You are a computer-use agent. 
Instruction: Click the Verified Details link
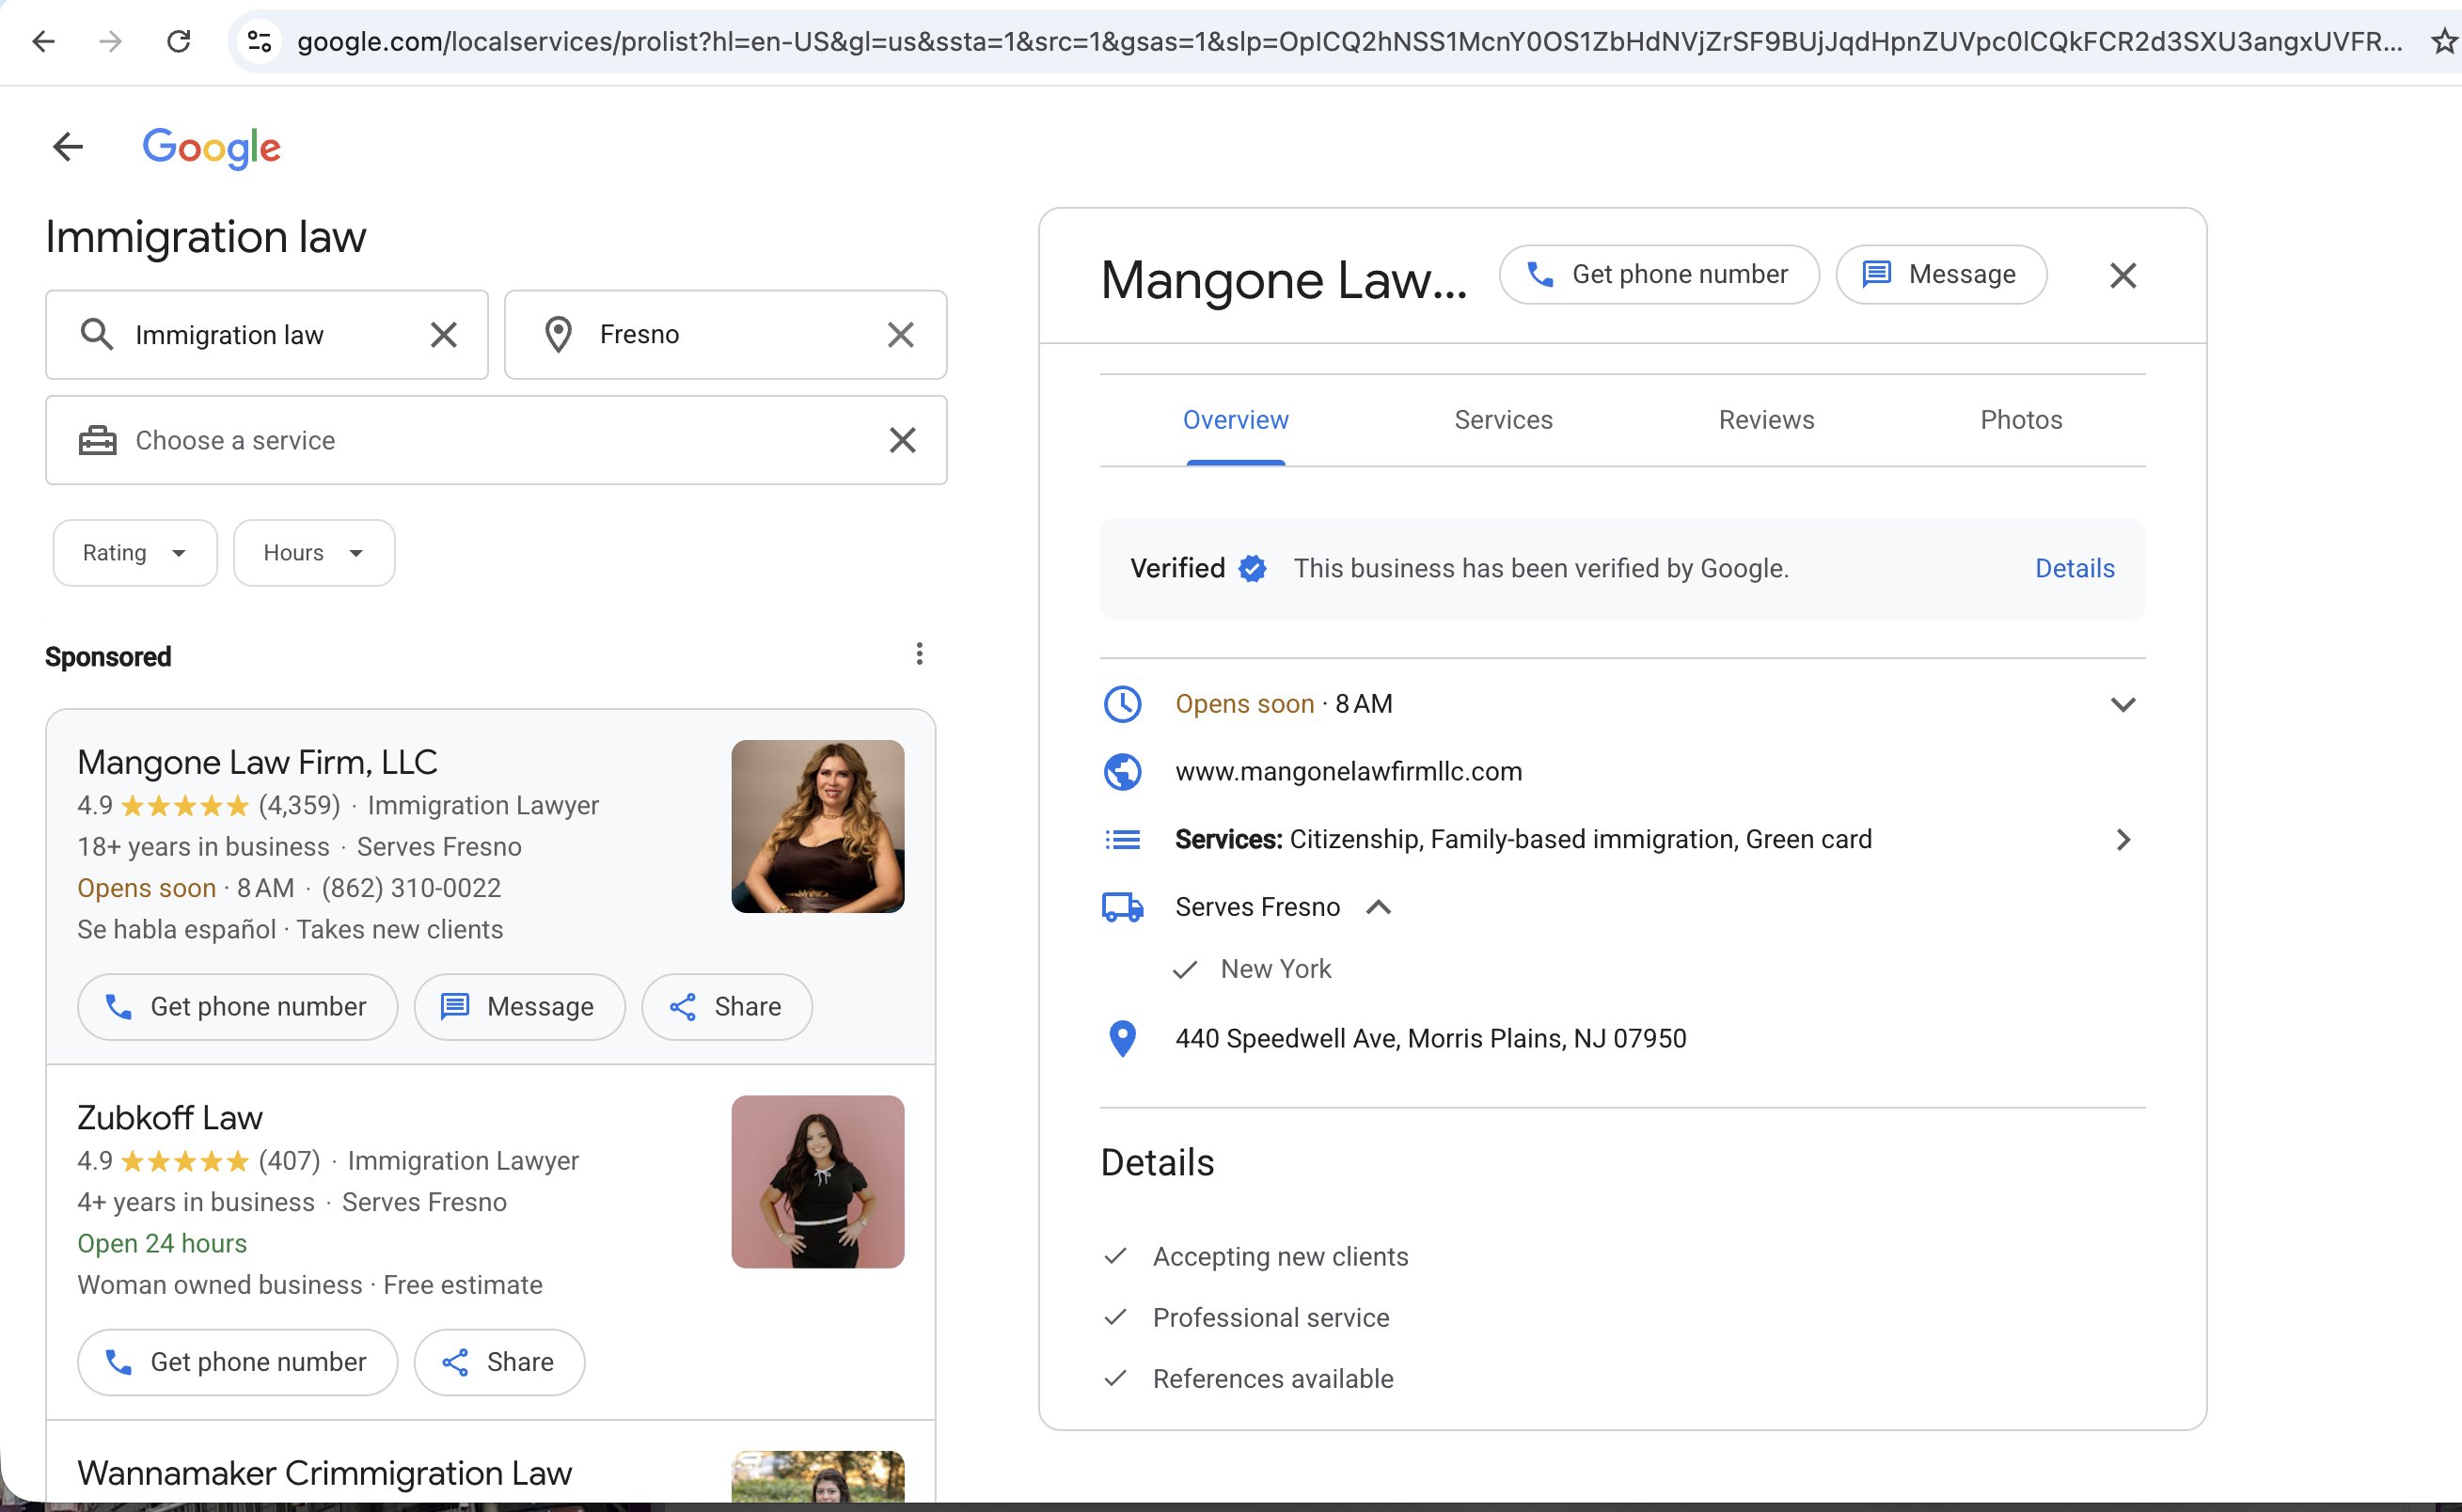point(2075,569)
